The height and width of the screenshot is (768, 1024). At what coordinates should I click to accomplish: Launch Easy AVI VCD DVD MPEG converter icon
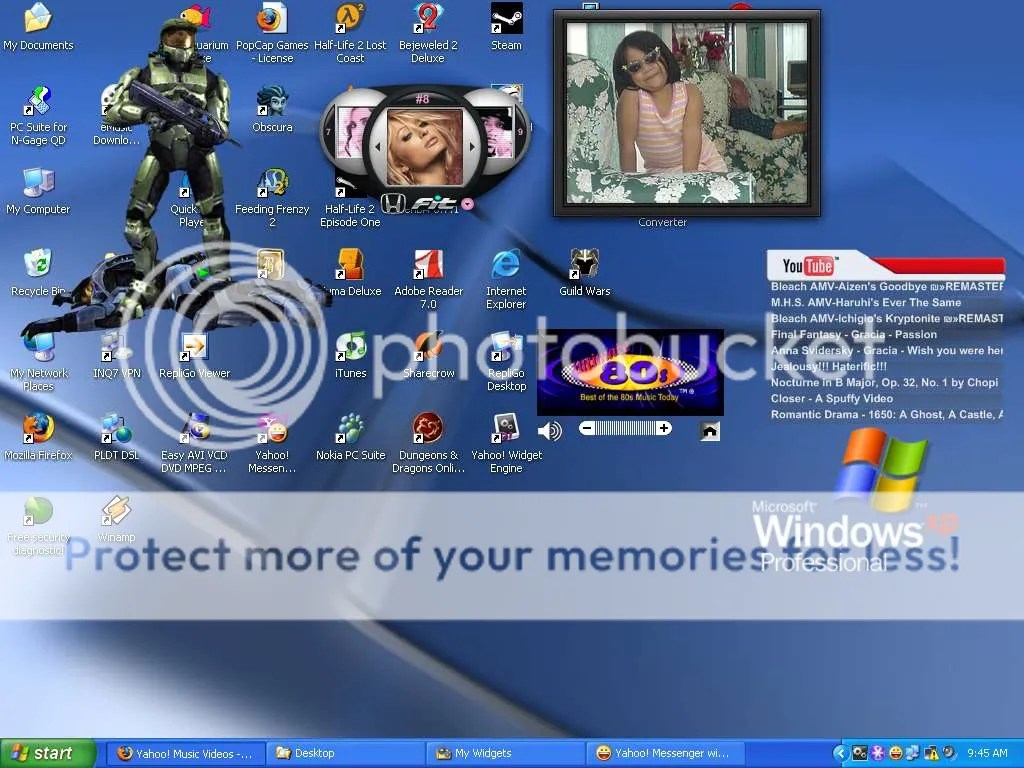point(194,443)
